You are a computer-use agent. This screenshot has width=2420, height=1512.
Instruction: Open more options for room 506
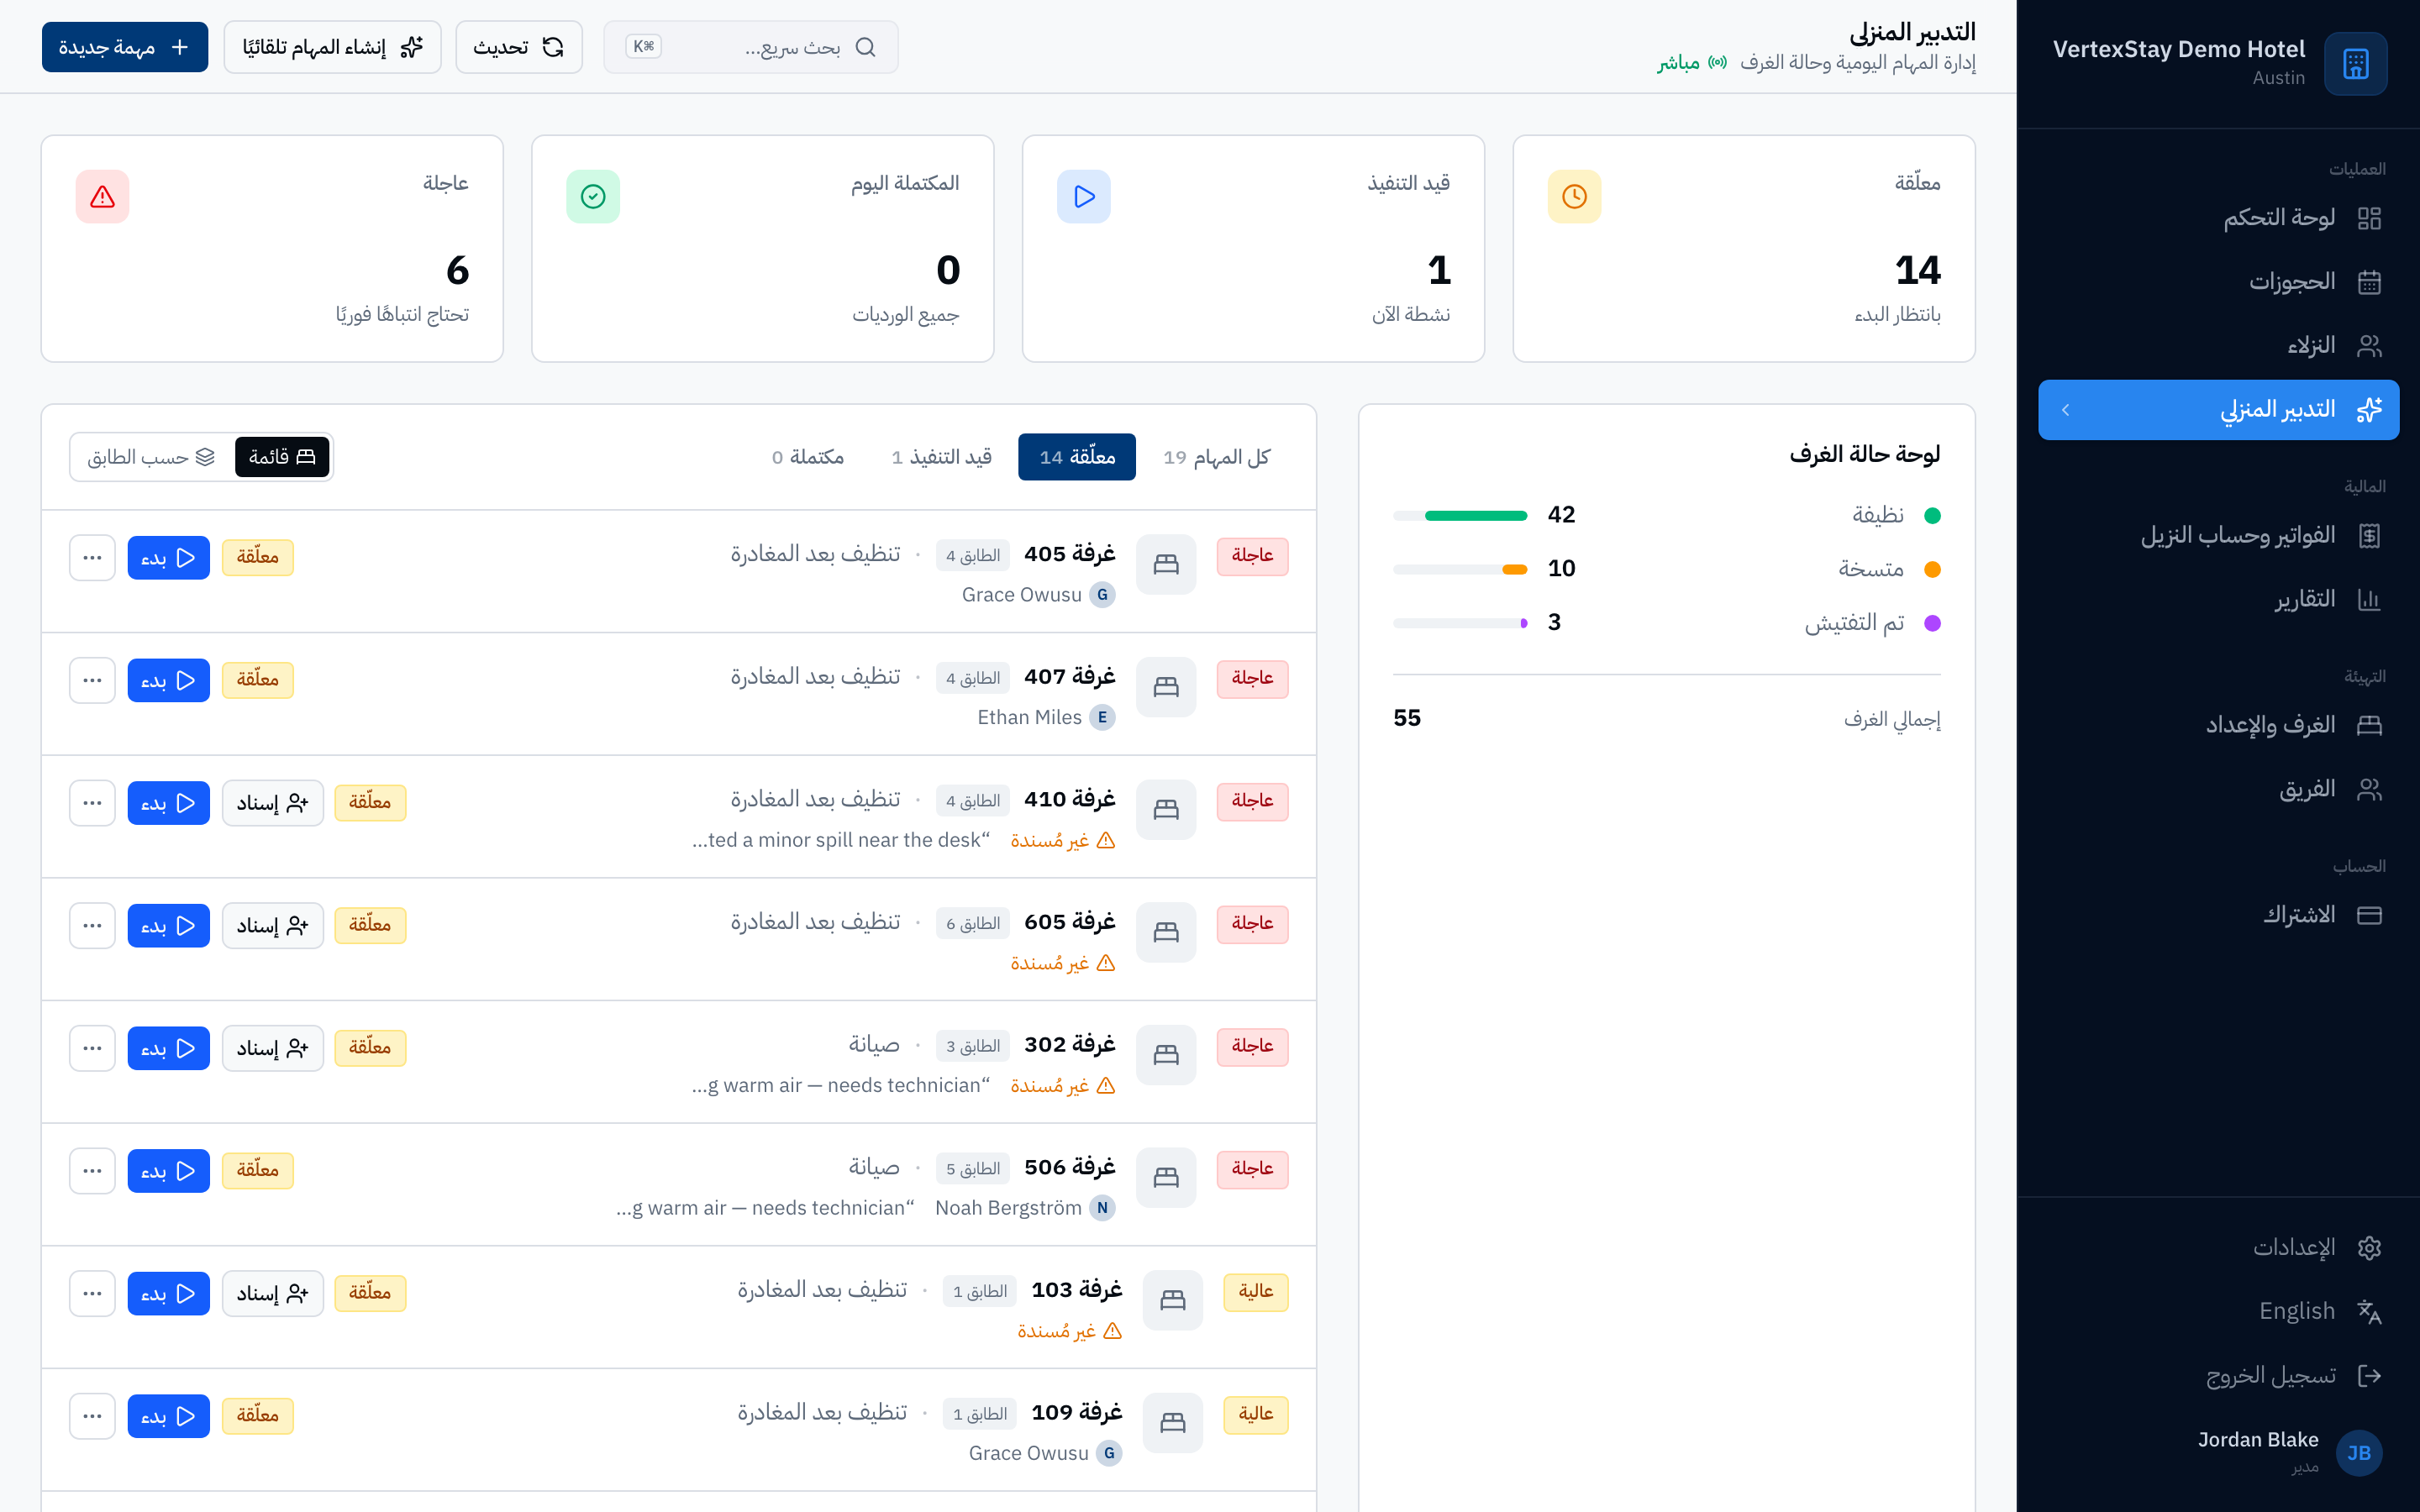click(x=93, y=1171)
